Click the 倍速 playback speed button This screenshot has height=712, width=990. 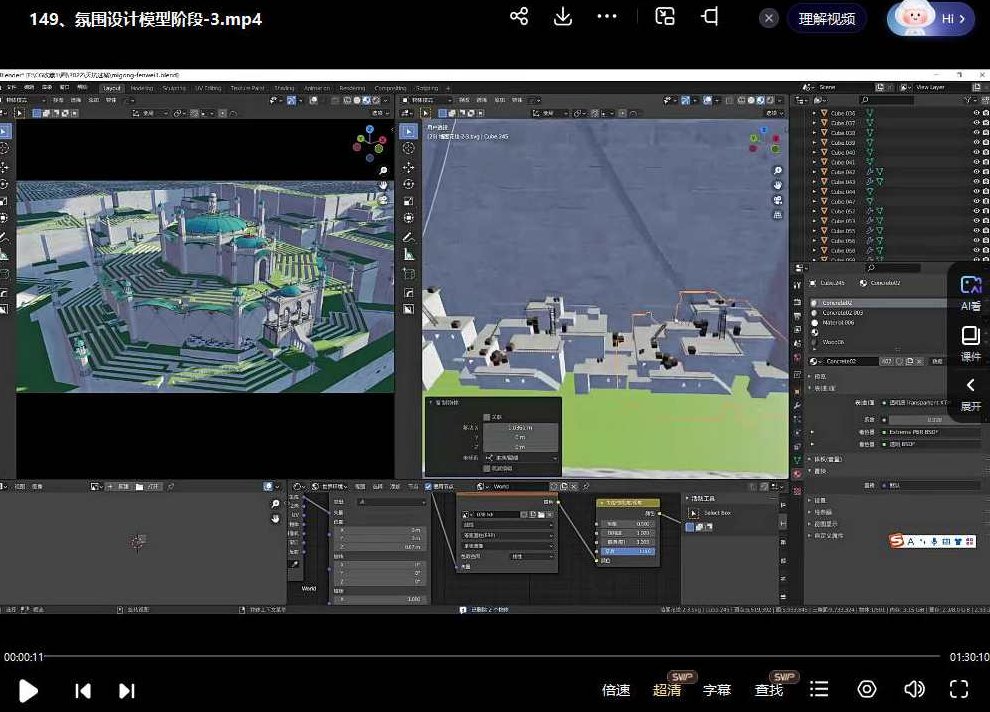click(615, 690)
